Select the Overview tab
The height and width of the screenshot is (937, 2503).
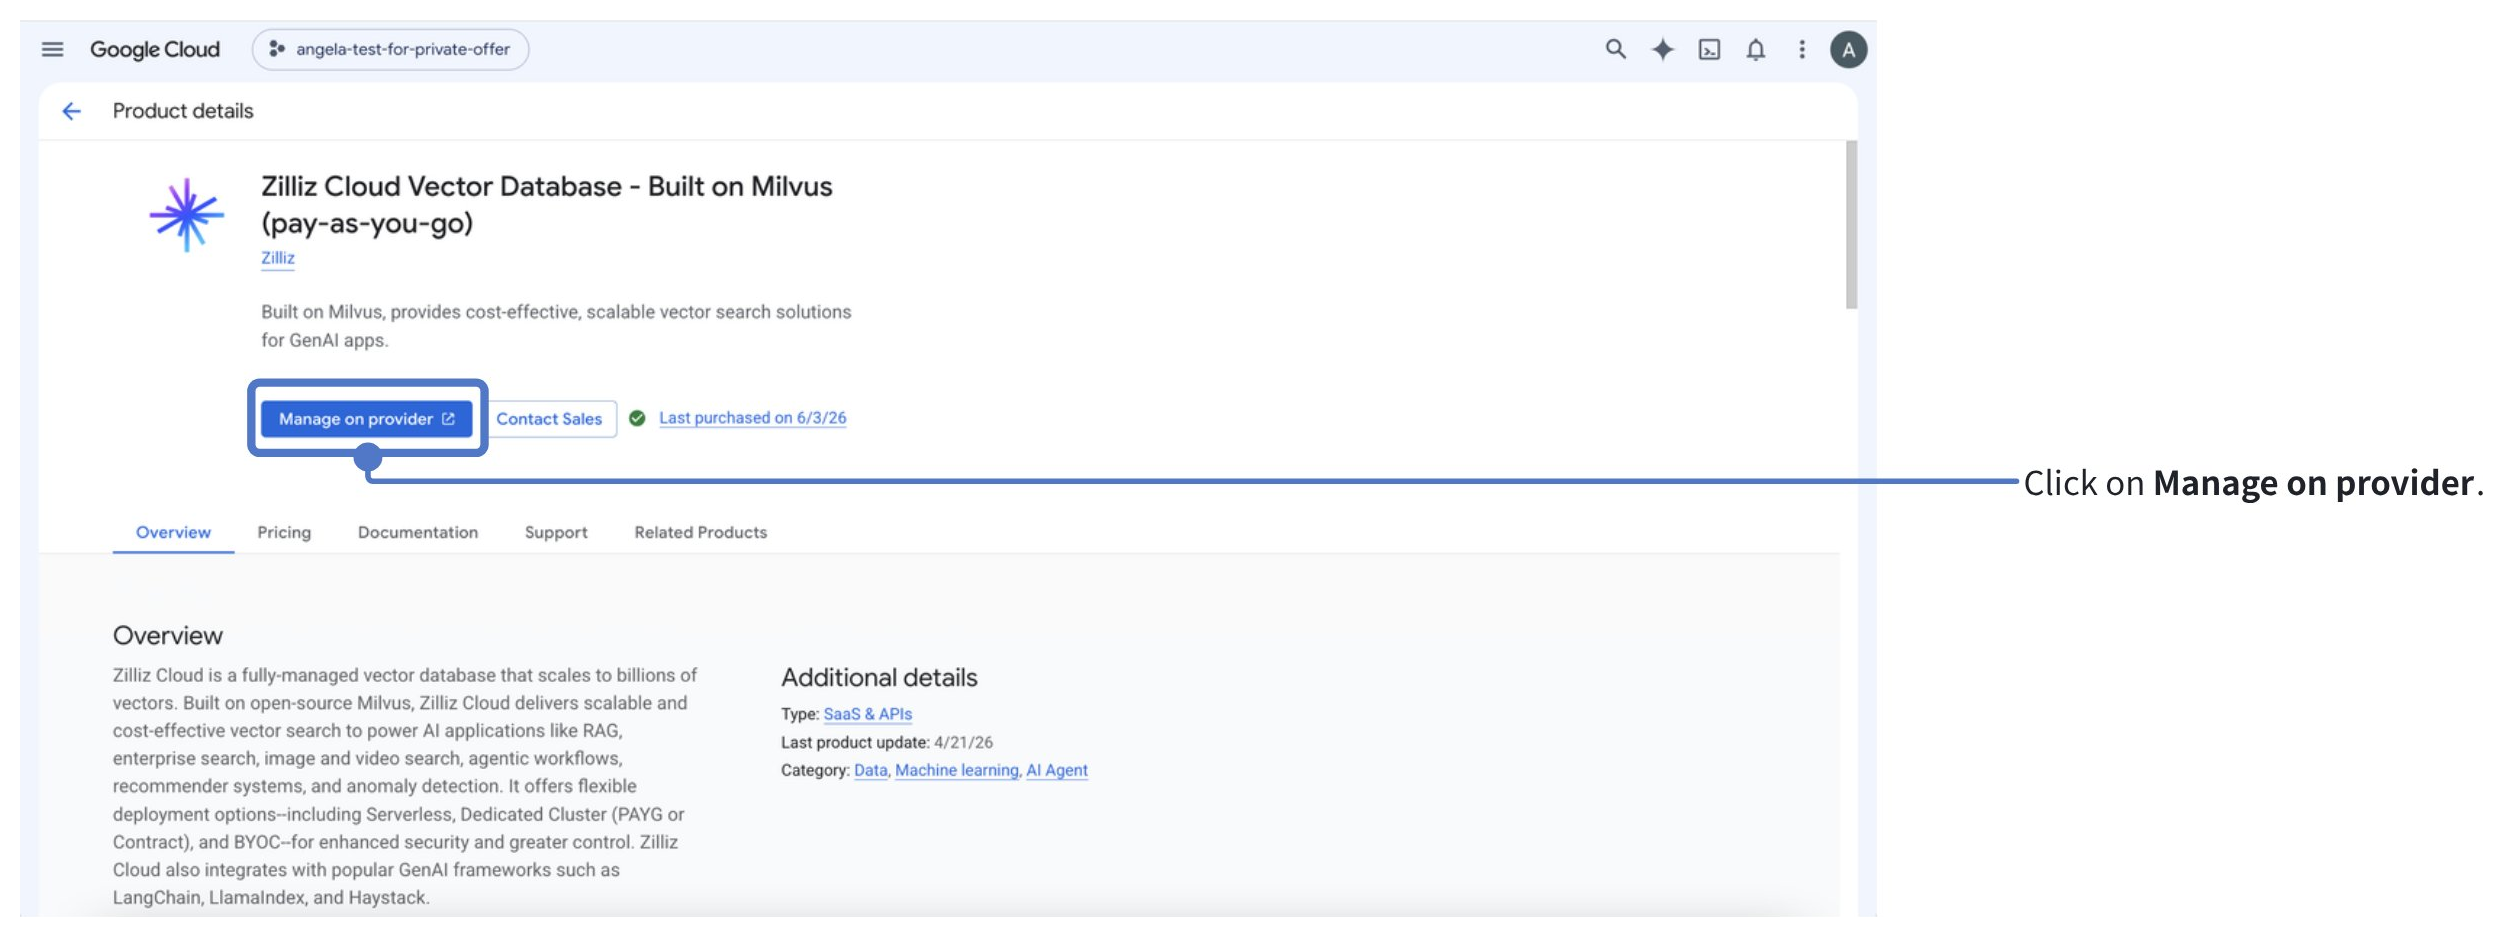pos(173,532)
